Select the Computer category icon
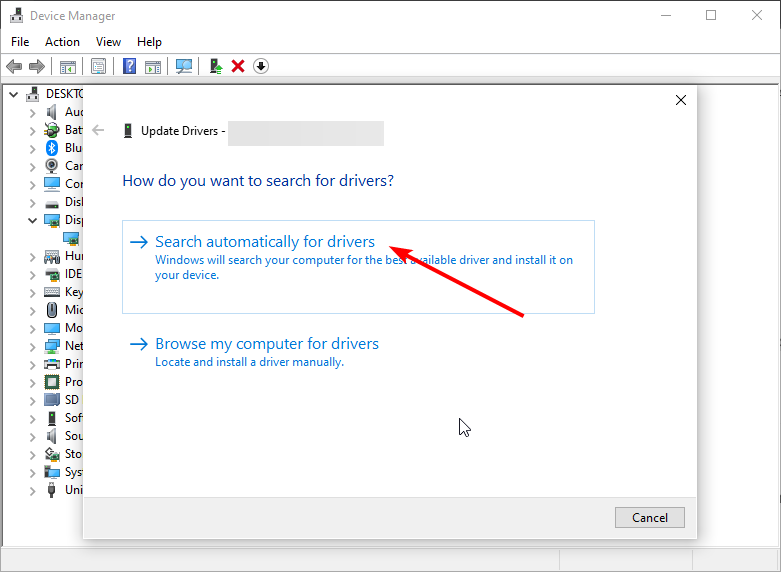This screenshot has height=572, width=781. (52, 184)
